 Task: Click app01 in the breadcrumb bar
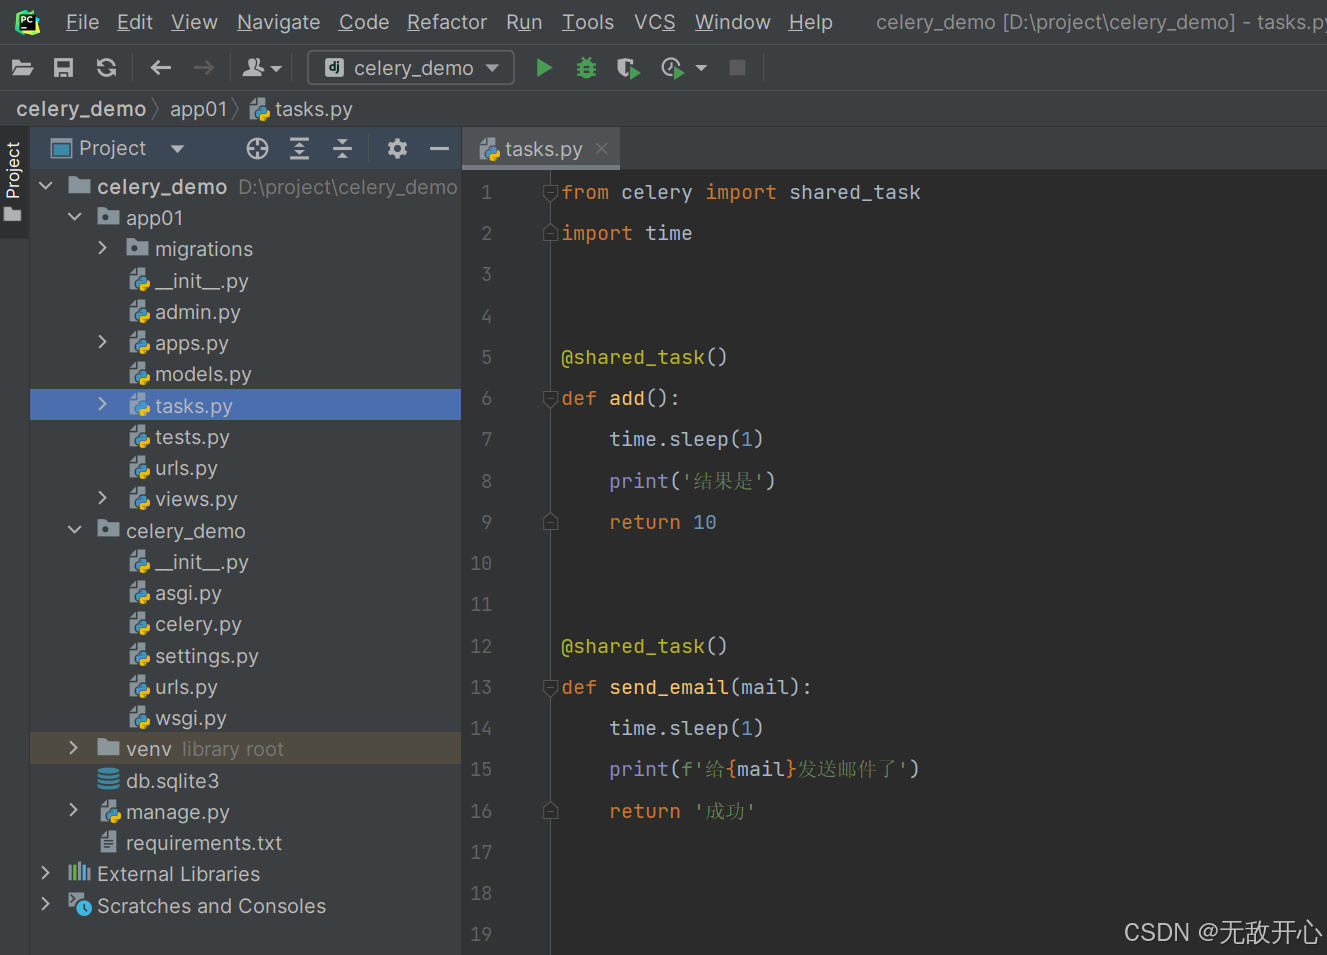198,109
